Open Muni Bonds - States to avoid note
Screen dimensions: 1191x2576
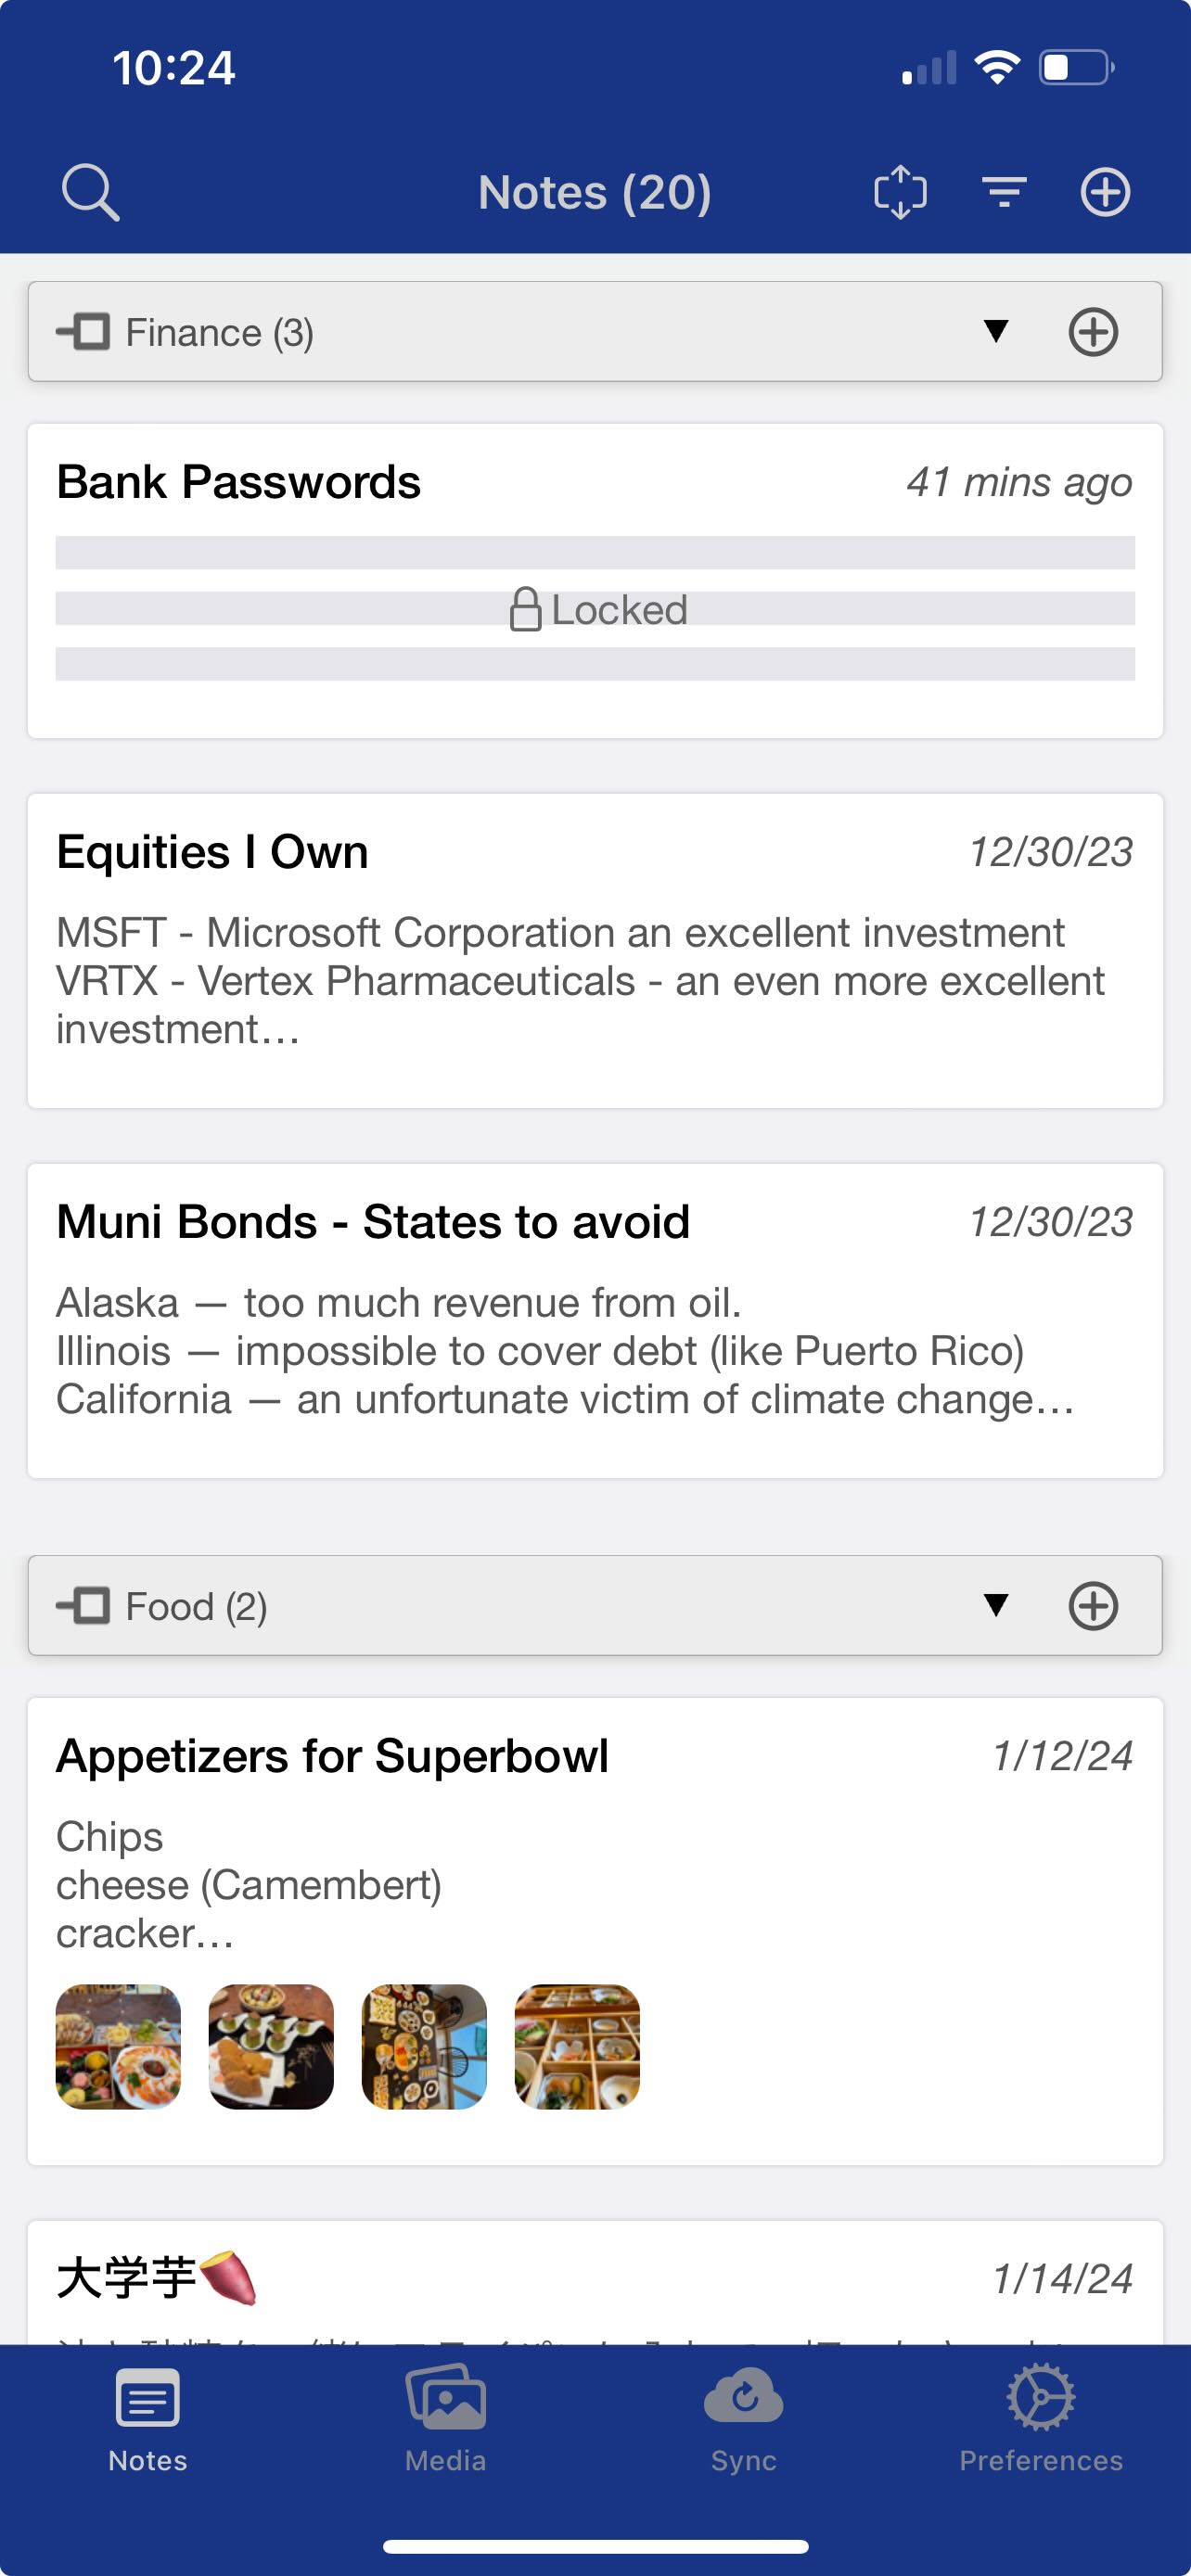pyautogui.click(x=595, y=1321)
